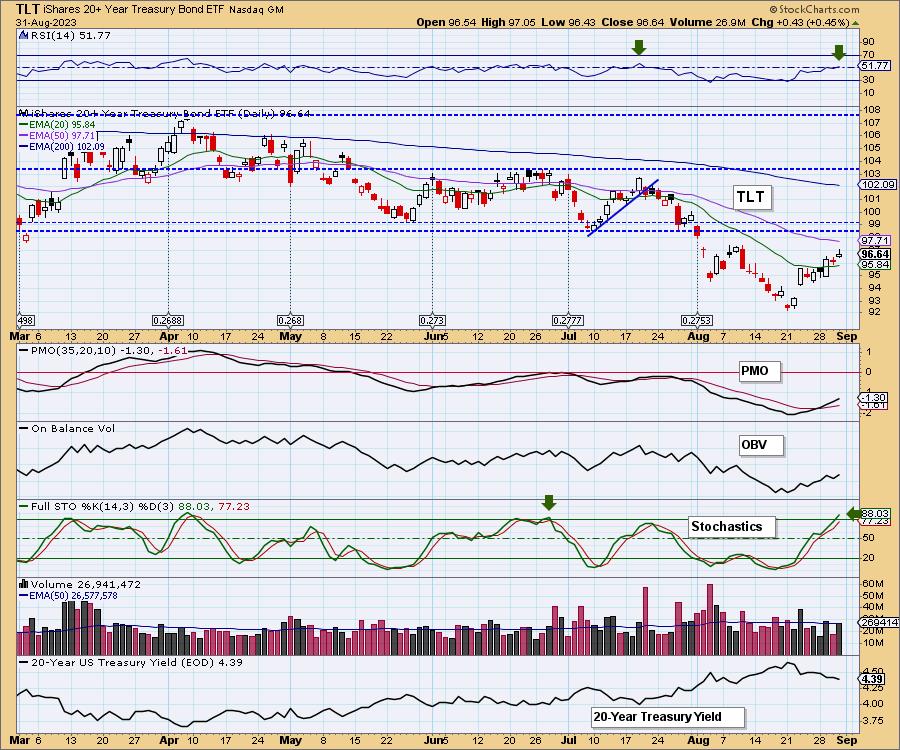Viewport: 900px width, 750px height.
Task: Click the Apr label on the bottom date axis
Action: (x=169, y=740)
